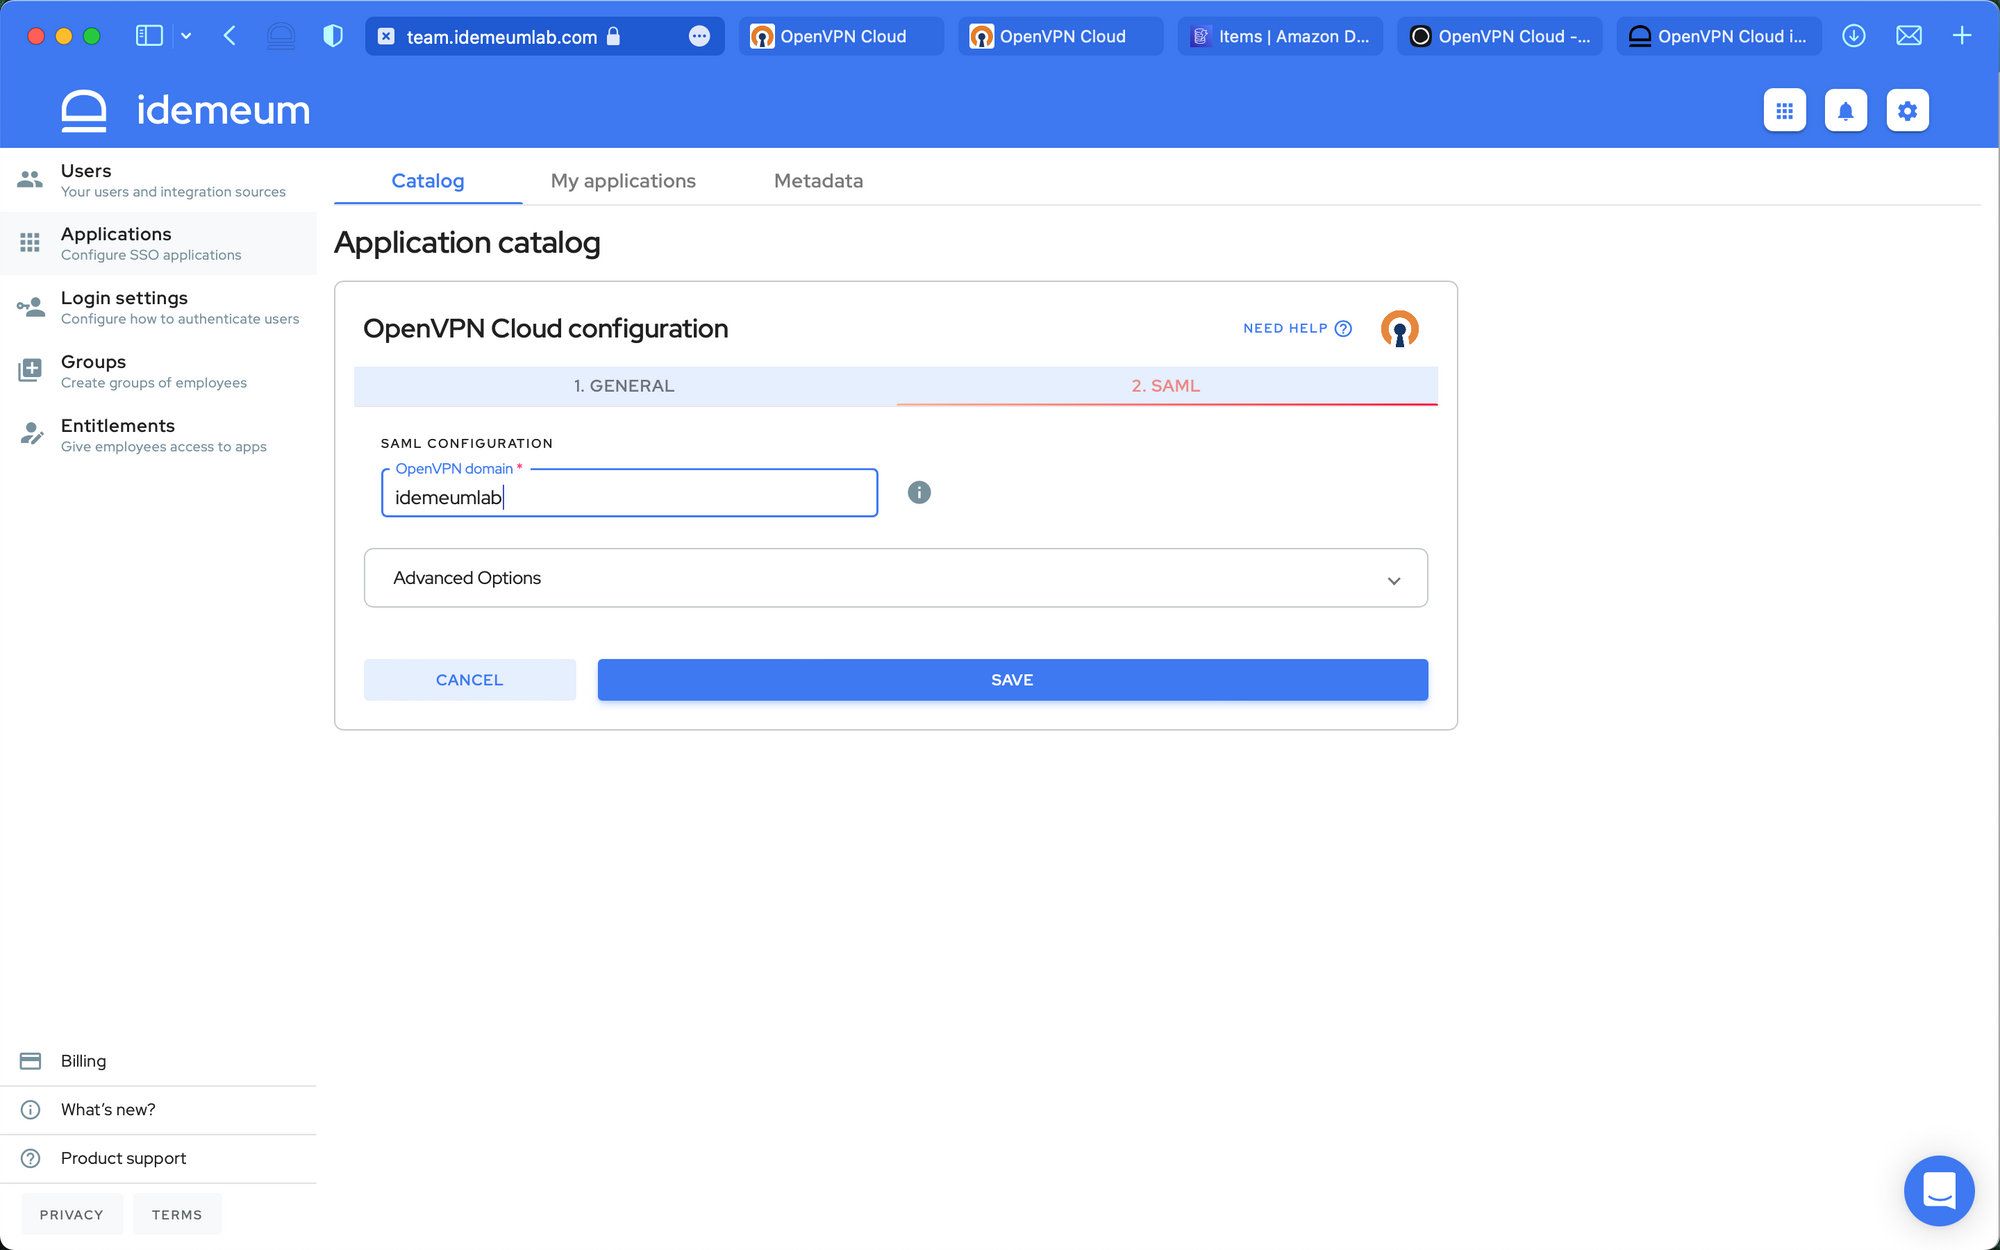Screen dimensions: 2000x1250
Task: Click the NEED HELP link
Action: (1297, 328)
